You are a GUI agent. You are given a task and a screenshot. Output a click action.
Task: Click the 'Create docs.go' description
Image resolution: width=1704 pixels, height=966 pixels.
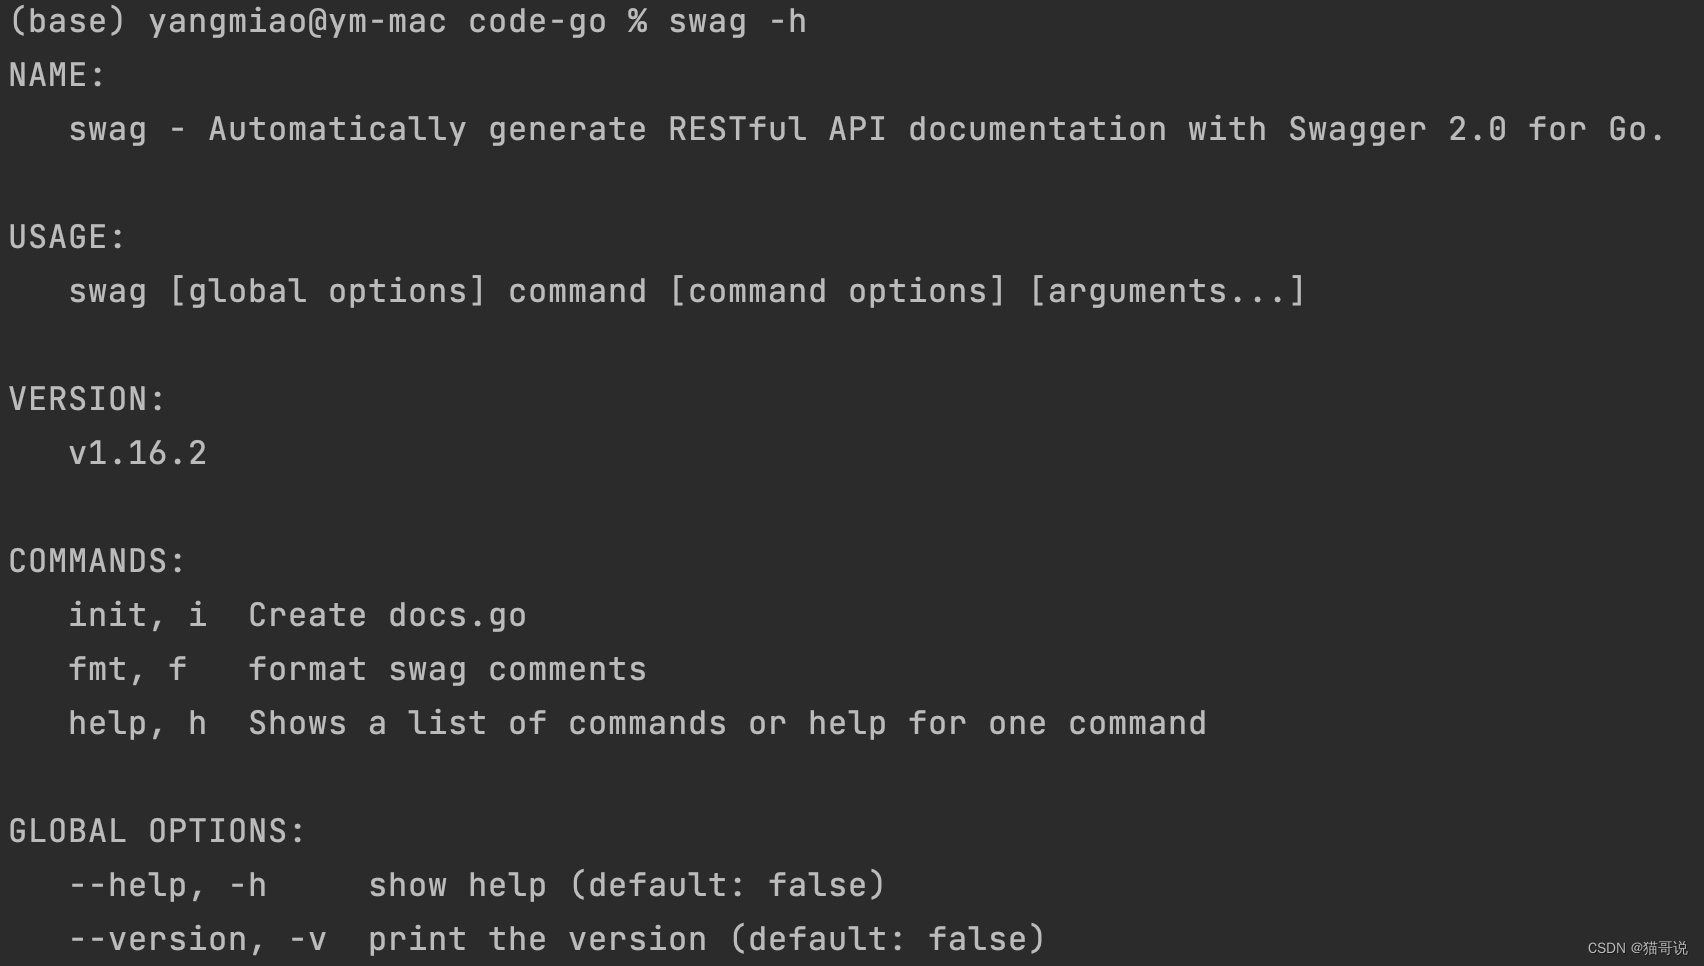(387, 615)
